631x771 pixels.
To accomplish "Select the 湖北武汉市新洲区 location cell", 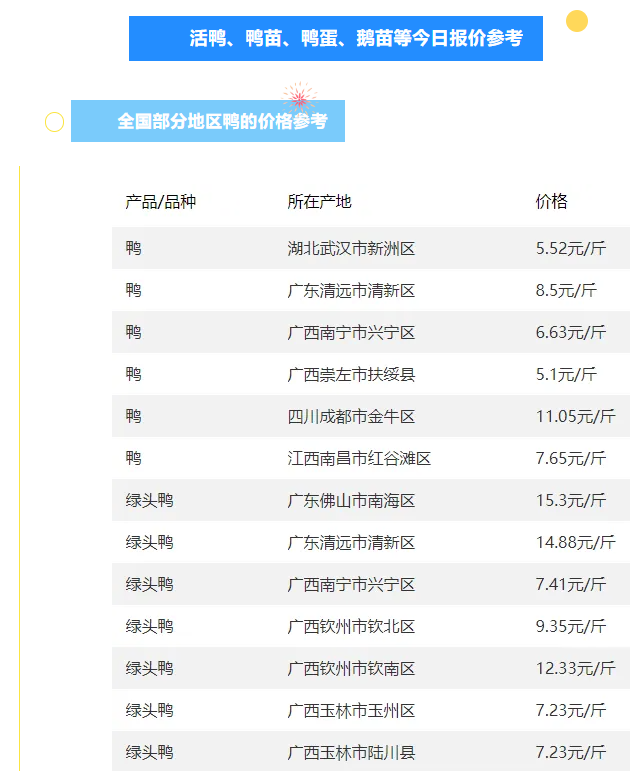I will [351, 248].
